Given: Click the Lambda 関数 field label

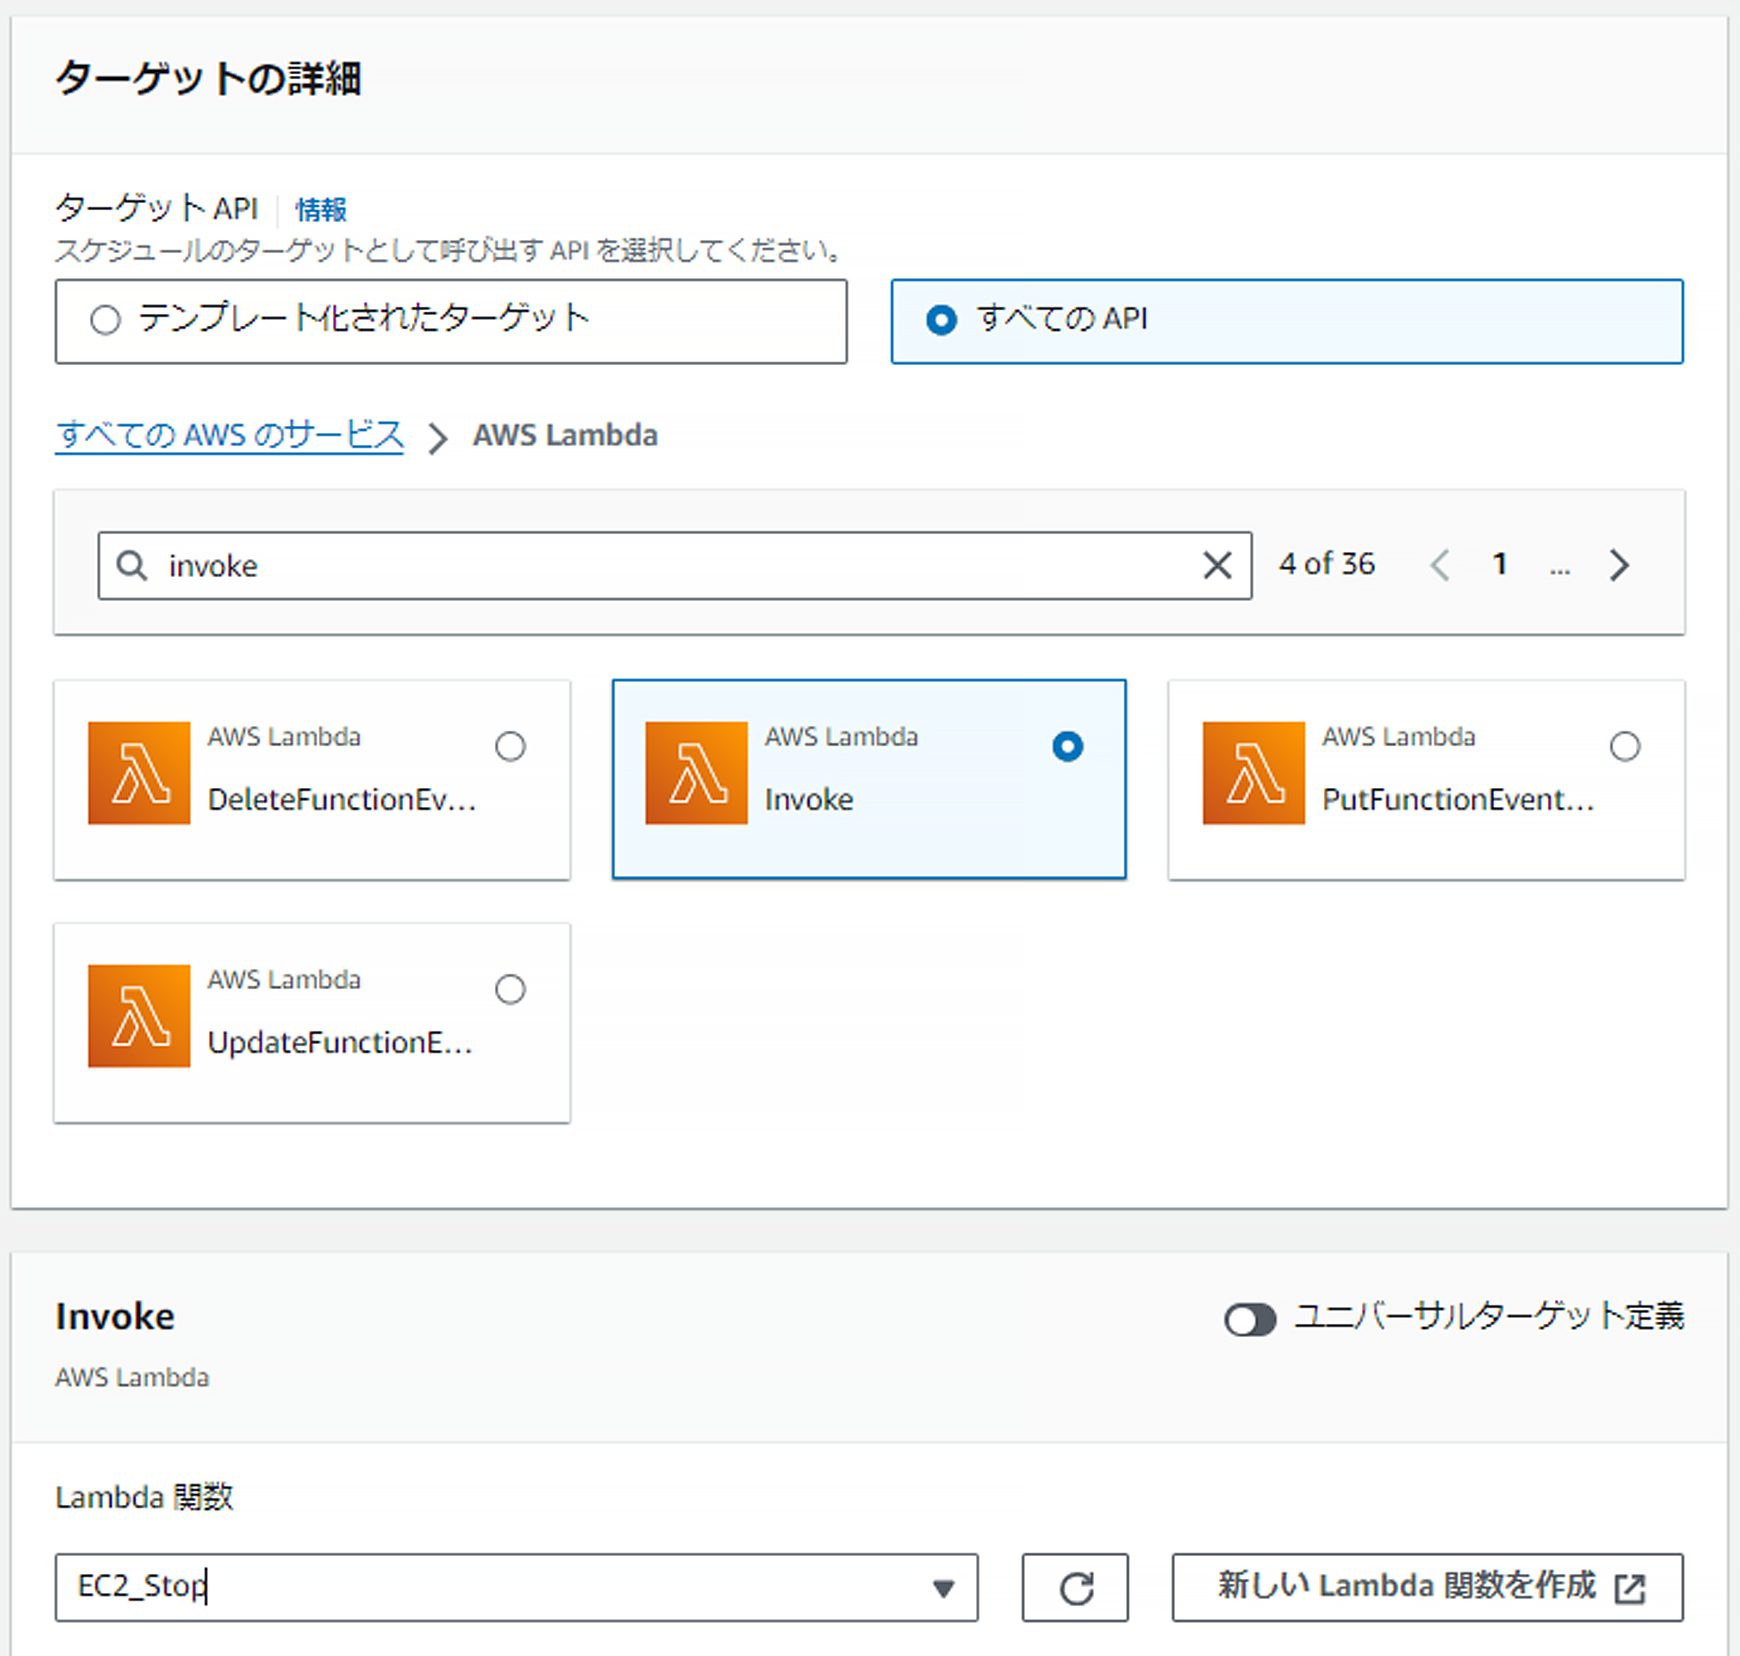Looking at the screenshot, I should point(144,1497).
